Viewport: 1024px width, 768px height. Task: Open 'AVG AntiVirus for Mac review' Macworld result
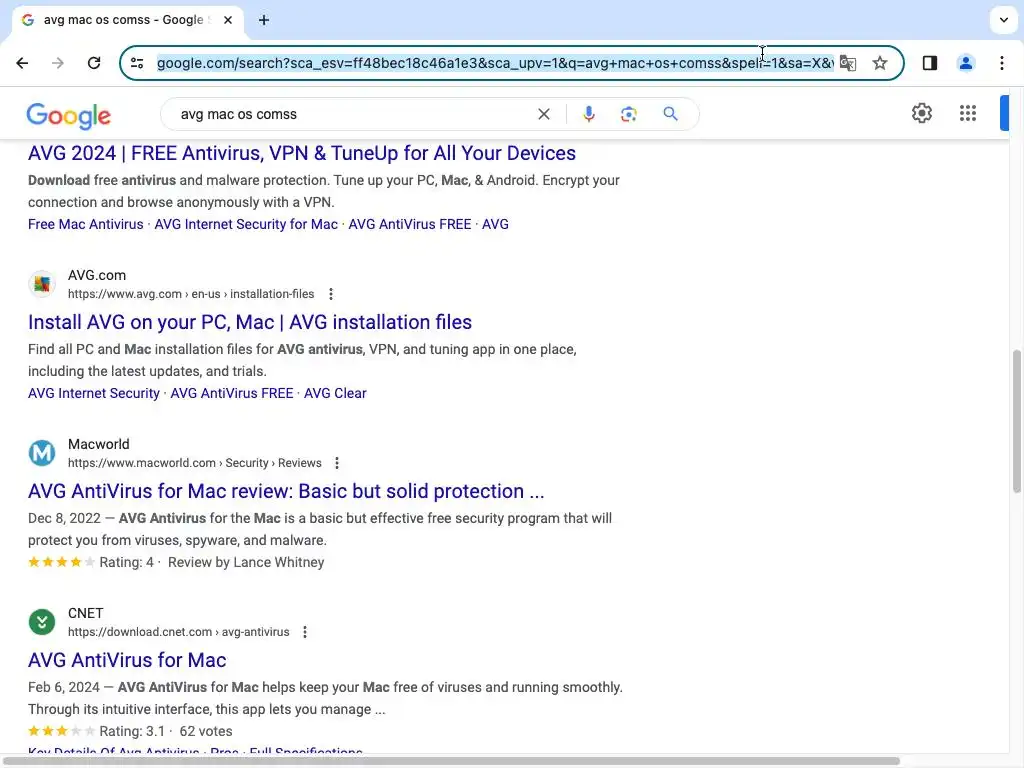tap(286, 491)
